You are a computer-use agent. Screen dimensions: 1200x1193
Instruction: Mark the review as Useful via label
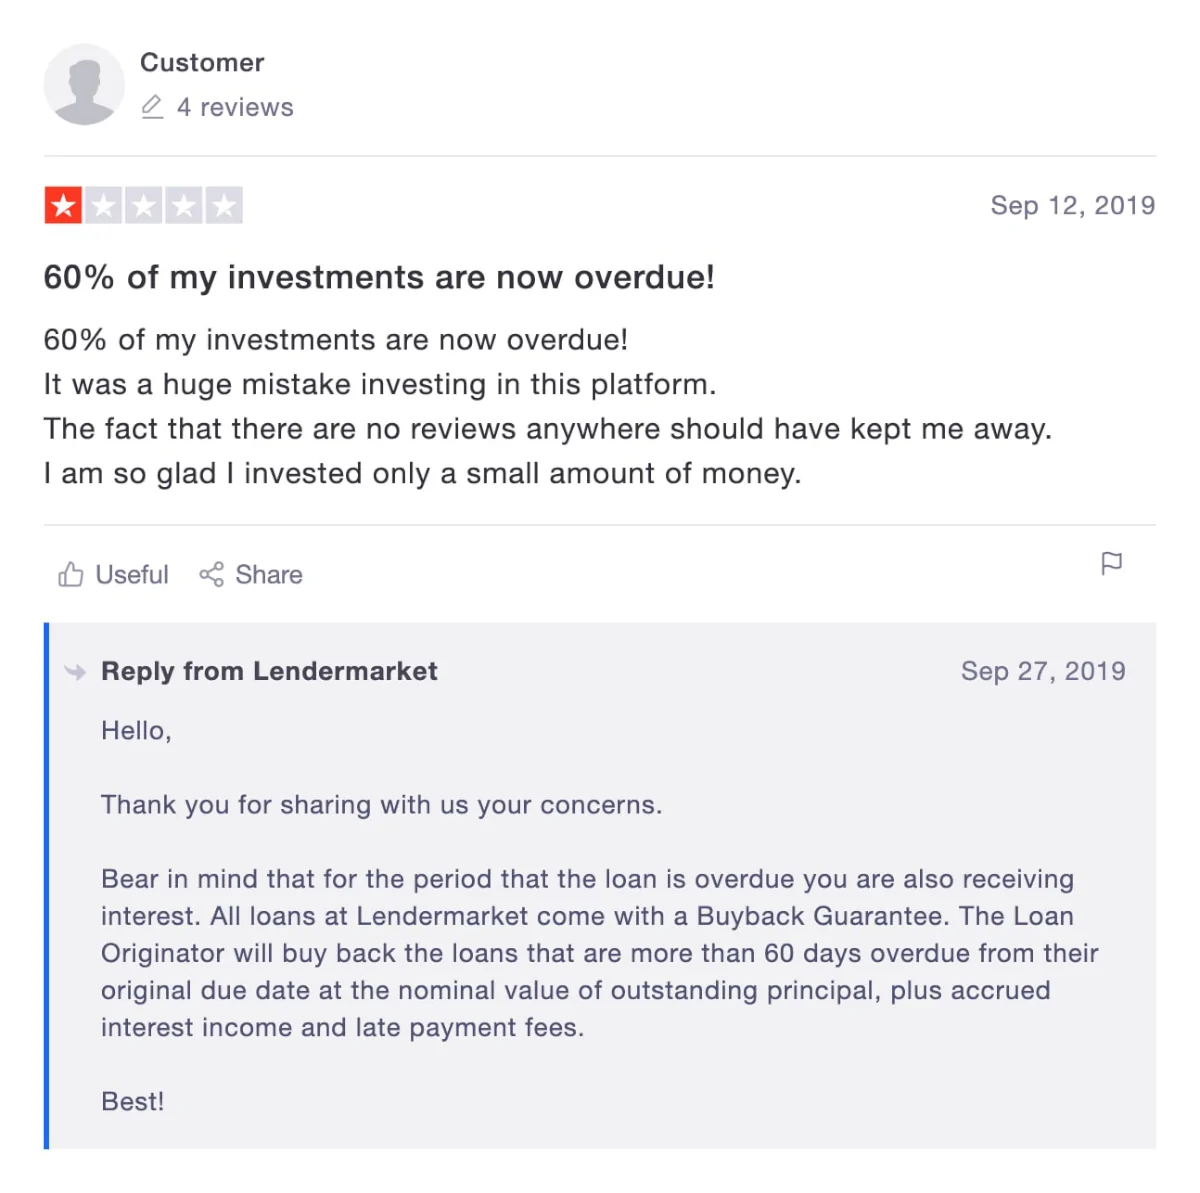coord(132,575)
